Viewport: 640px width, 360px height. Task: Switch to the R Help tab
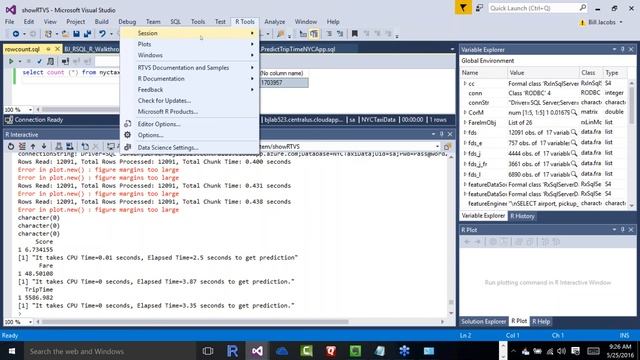(x=541, y=322)
